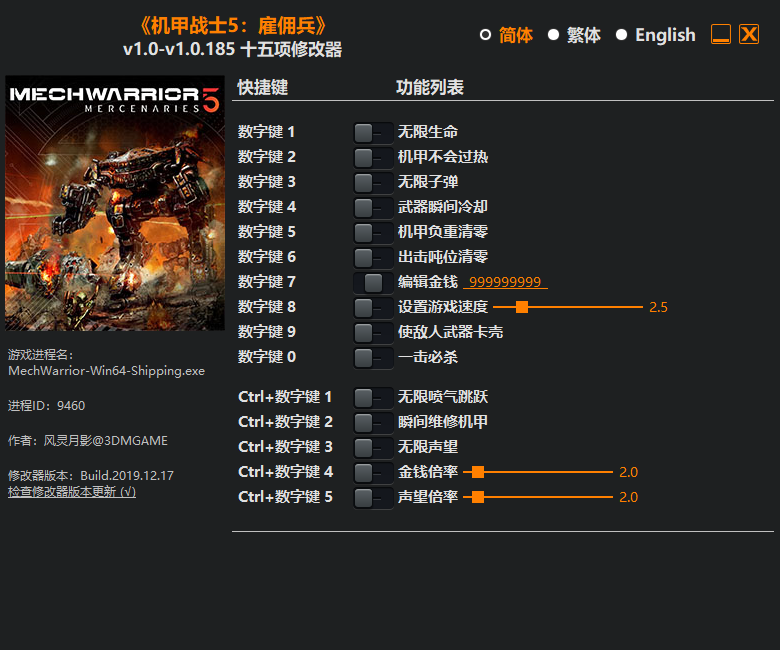Click the 进程ID: 9460 text
Screen dimensions: 780x650
46,406
